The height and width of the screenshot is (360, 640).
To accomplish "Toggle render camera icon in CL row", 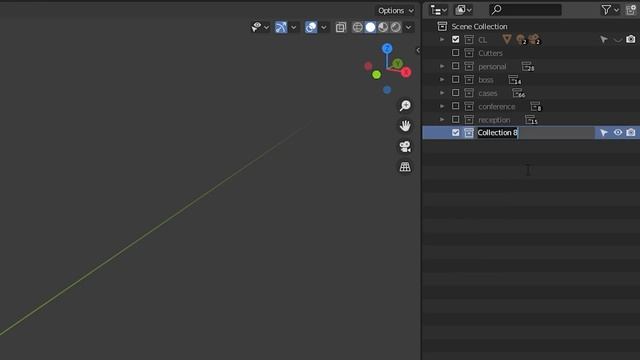I will pos(631,40).
